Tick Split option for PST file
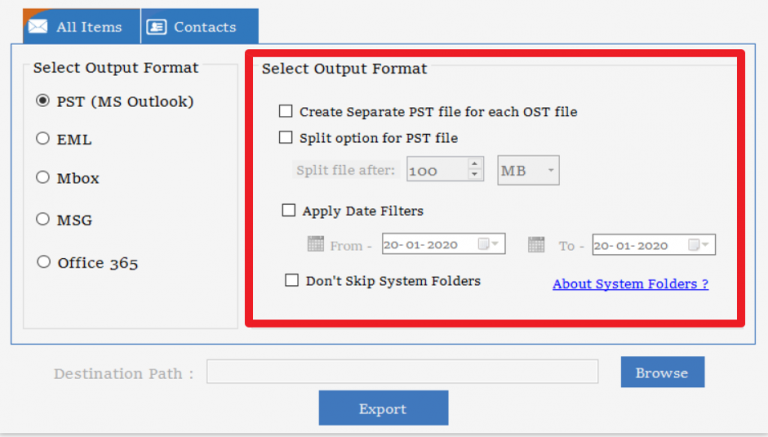Viewport: 768px width, 437px height. pos(286,137)
